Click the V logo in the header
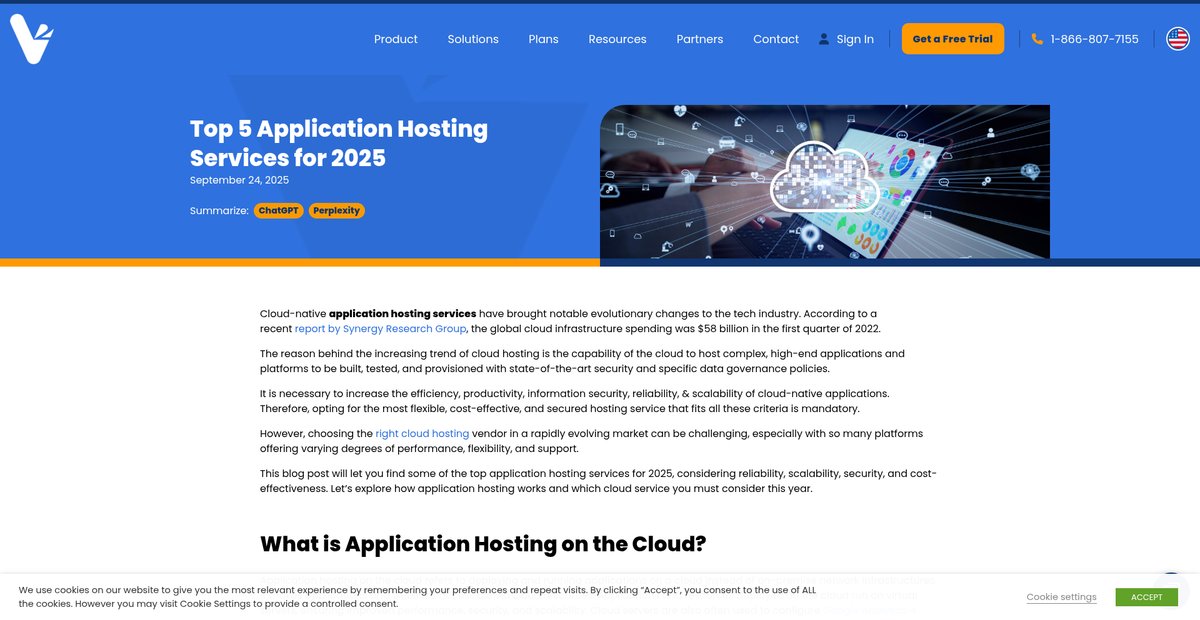Viewport: 1200px width, 620px height. click(31, 39)
